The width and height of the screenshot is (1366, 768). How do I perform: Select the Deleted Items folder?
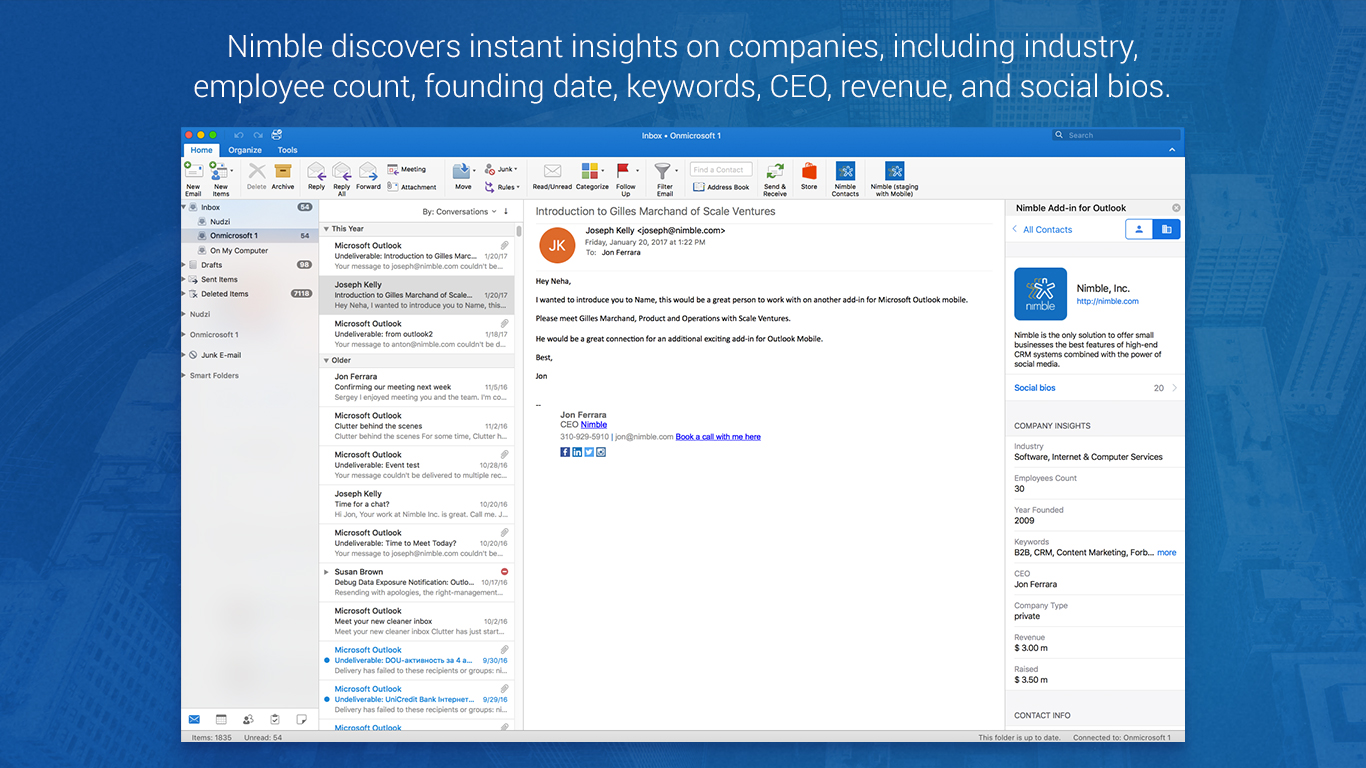249,294
